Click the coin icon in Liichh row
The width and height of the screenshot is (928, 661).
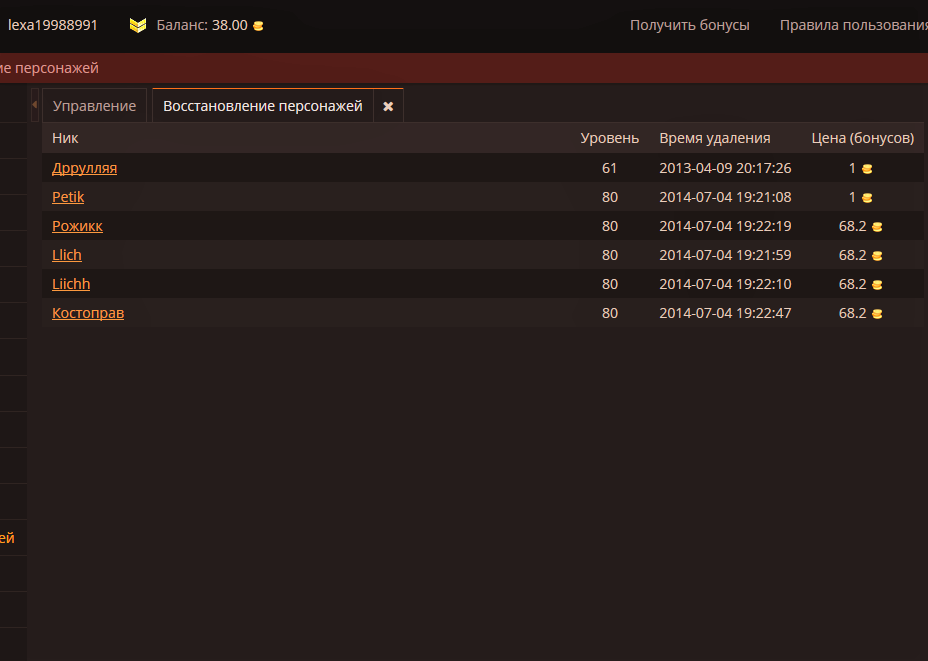click(877, 285)
